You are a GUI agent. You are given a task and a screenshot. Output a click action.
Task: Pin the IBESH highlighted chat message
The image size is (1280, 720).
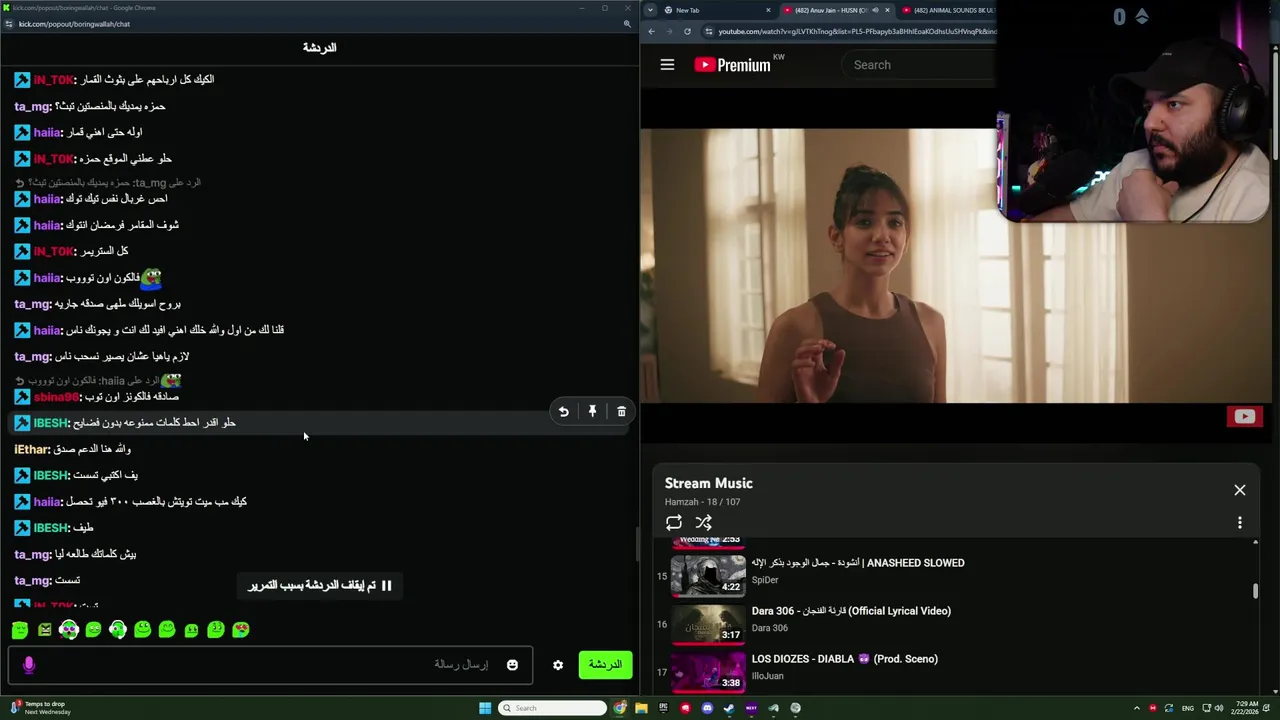pos(592,412)
